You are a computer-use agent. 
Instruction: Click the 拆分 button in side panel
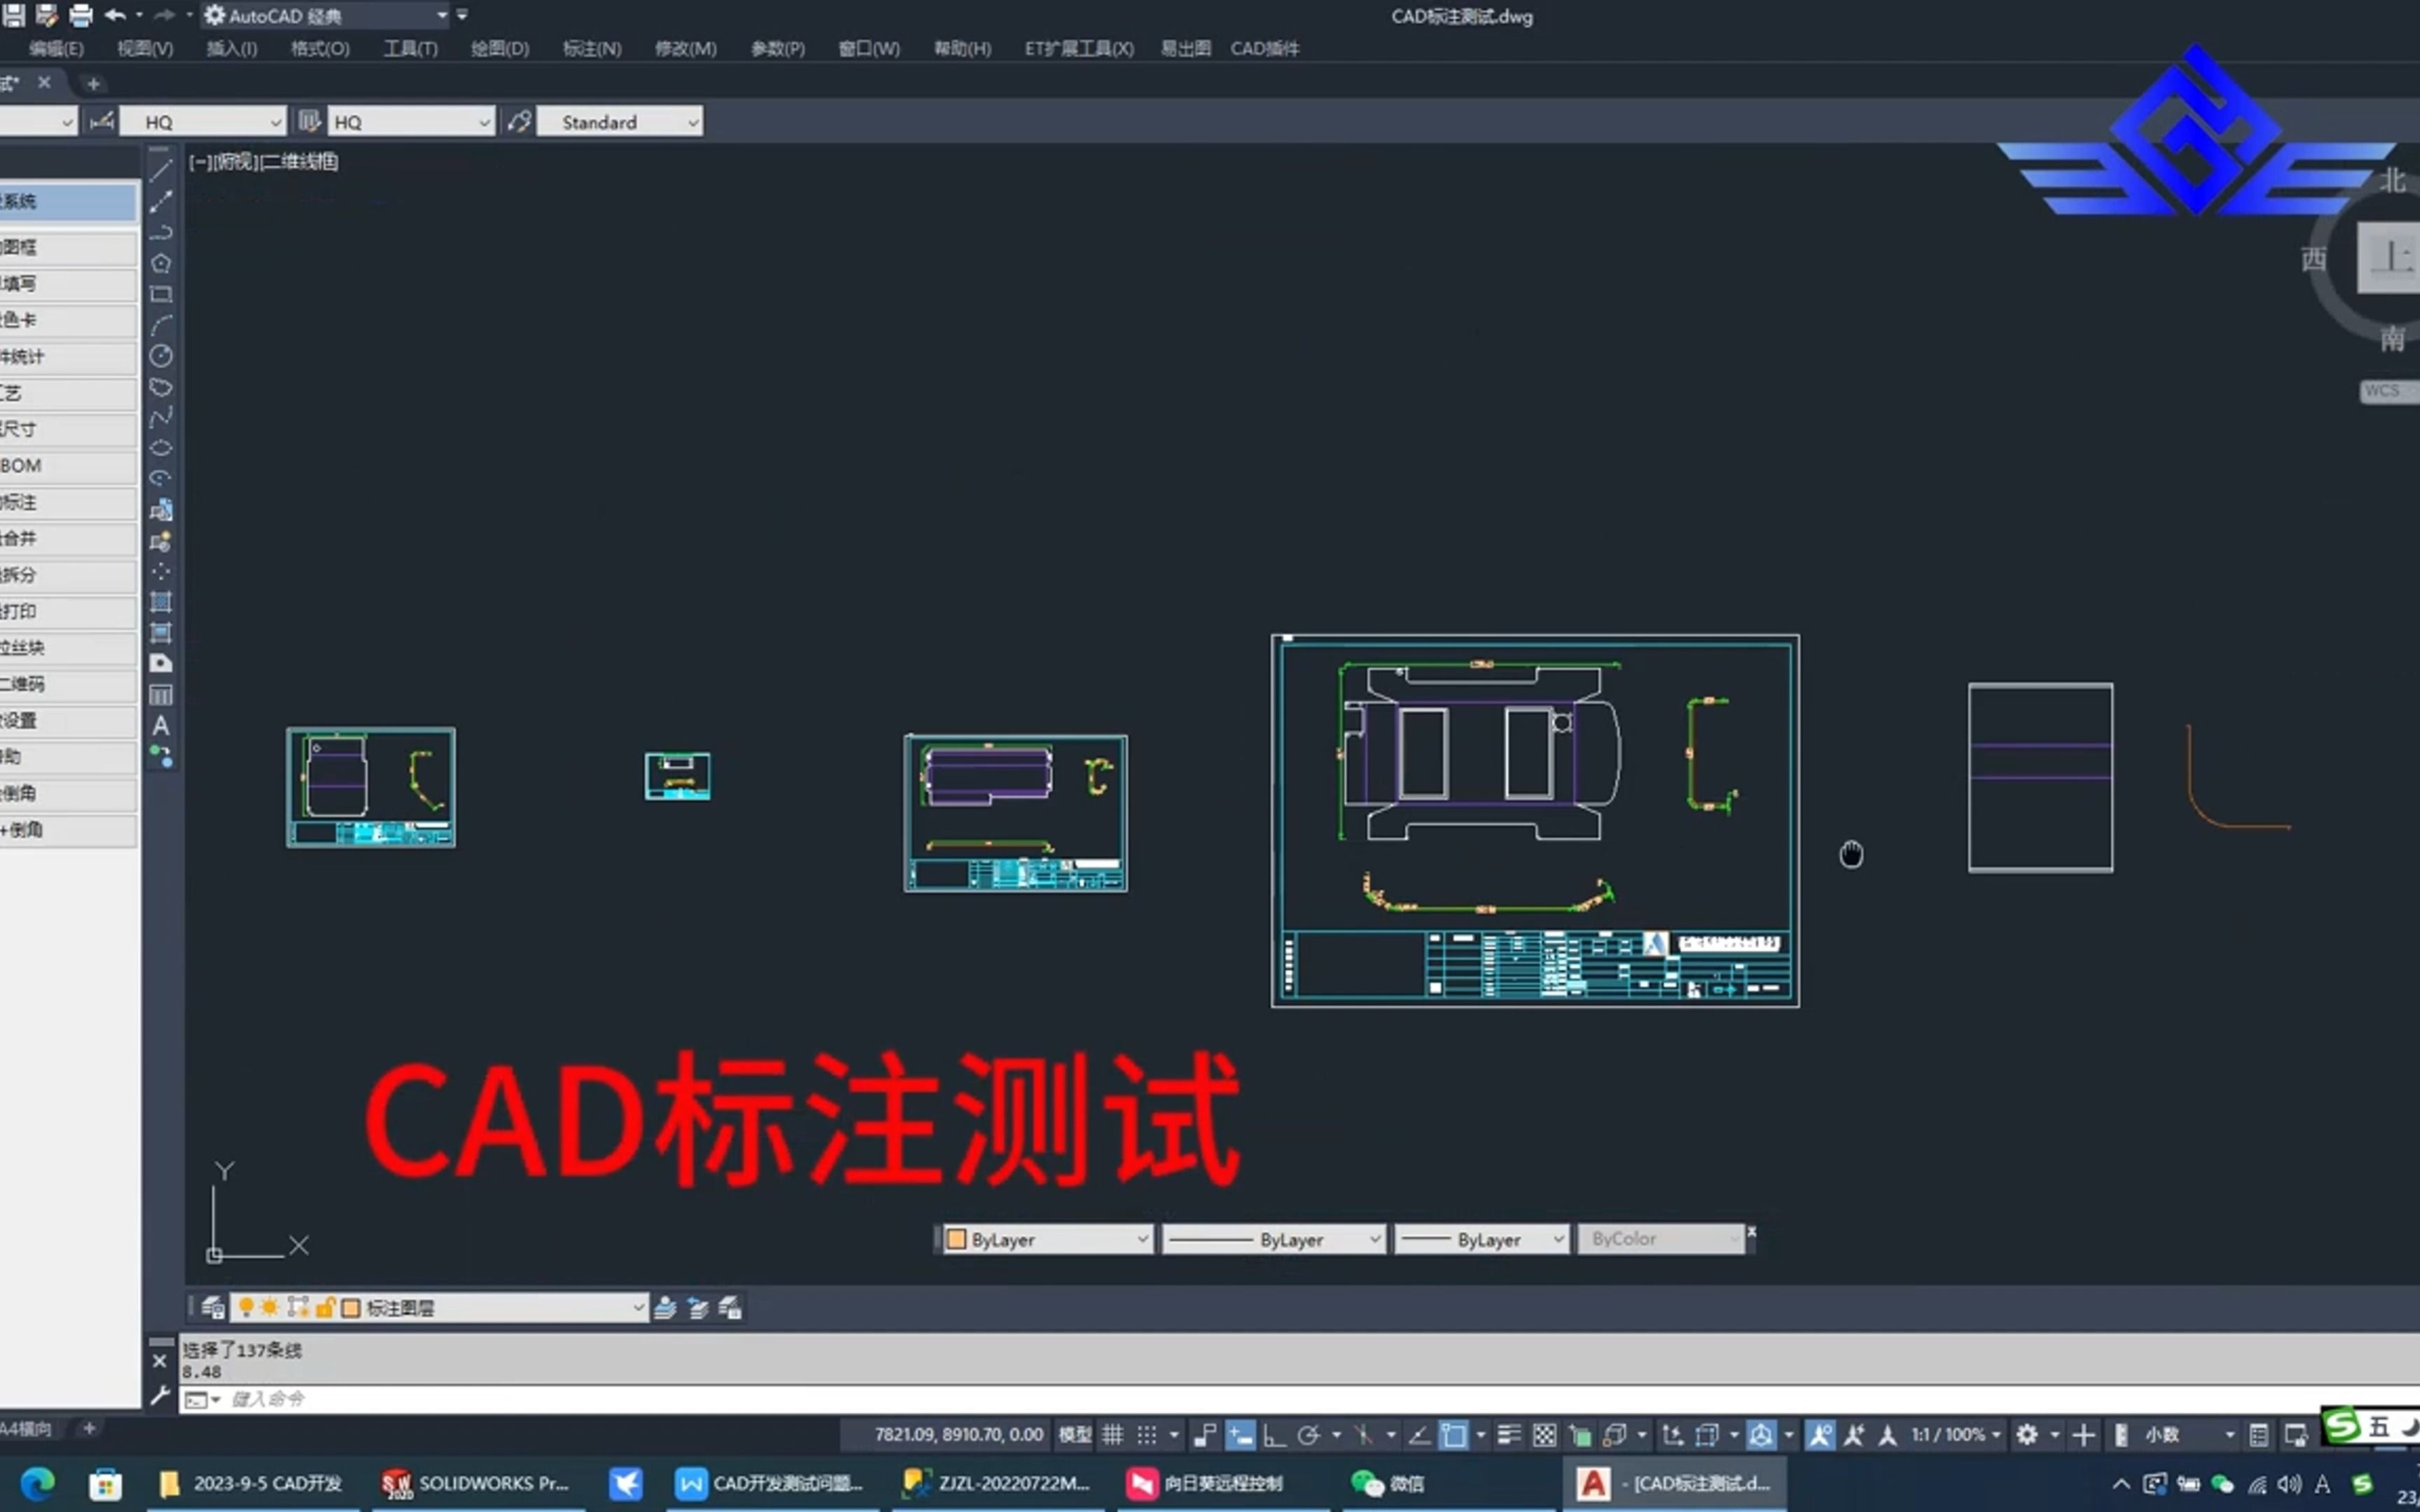[68, 575]
